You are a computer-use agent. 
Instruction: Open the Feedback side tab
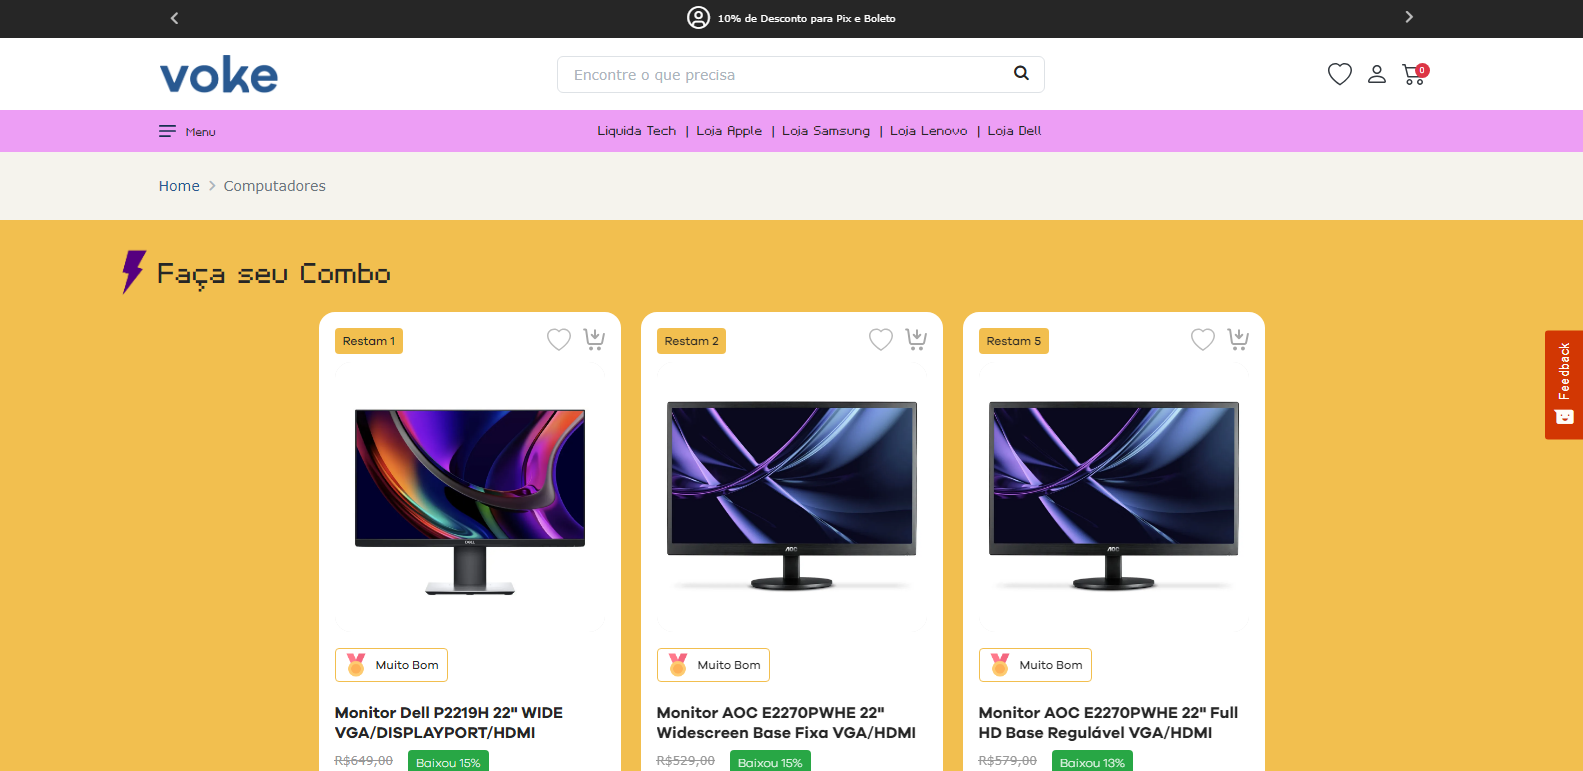click(1564, 385)
